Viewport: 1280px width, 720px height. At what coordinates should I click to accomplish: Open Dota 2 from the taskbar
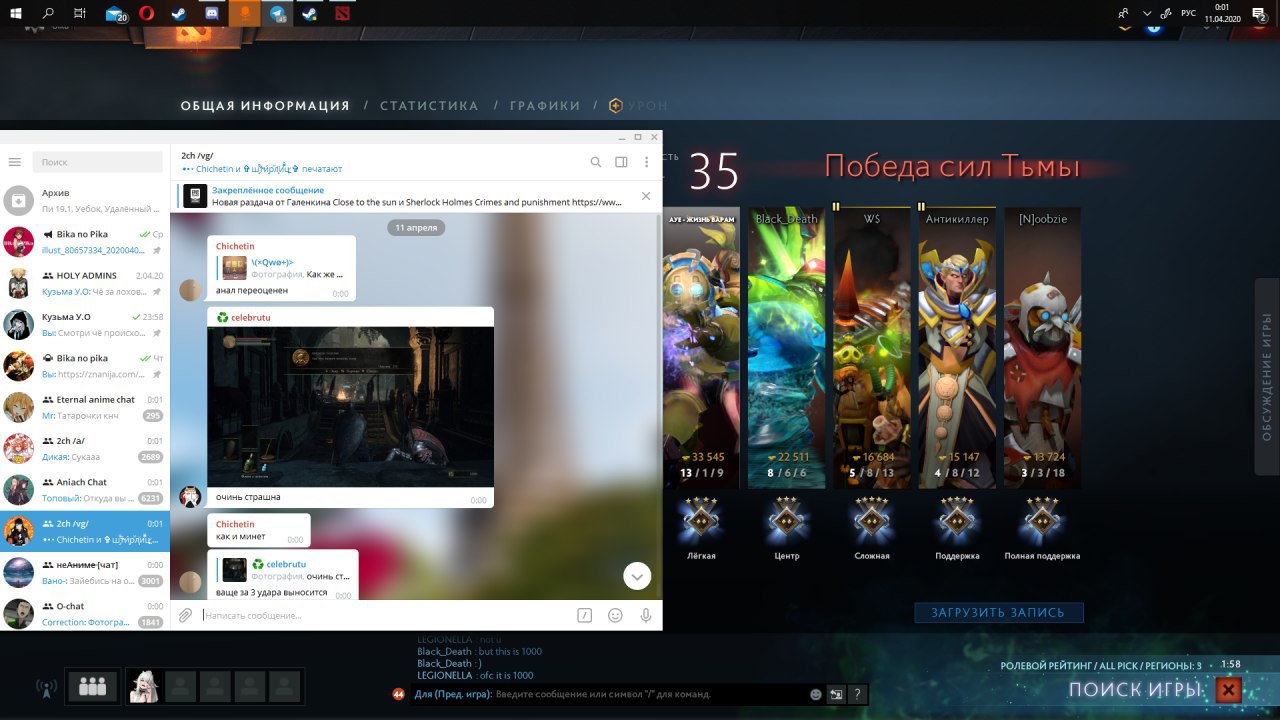click(x=344, y=14)
